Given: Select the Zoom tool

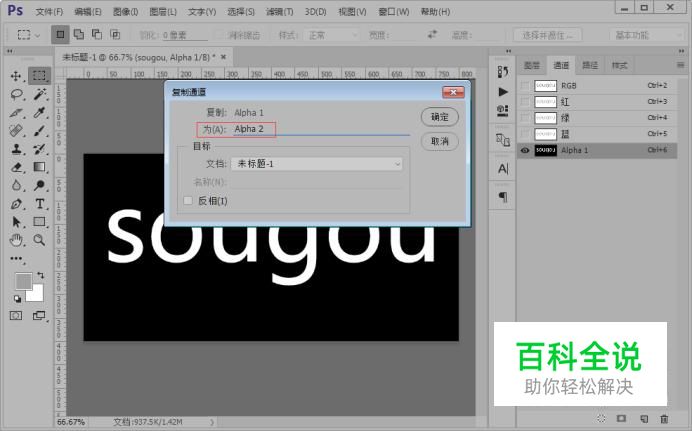Looking at the screenshot, I should pyautogui.click(x=39, y=240).
